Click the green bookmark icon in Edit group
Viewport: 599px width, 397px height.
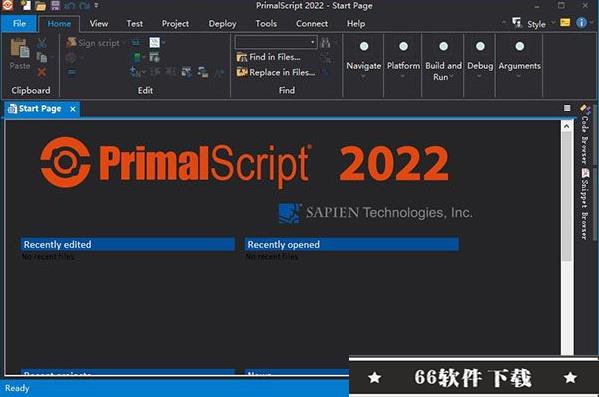tap(137, 57)
